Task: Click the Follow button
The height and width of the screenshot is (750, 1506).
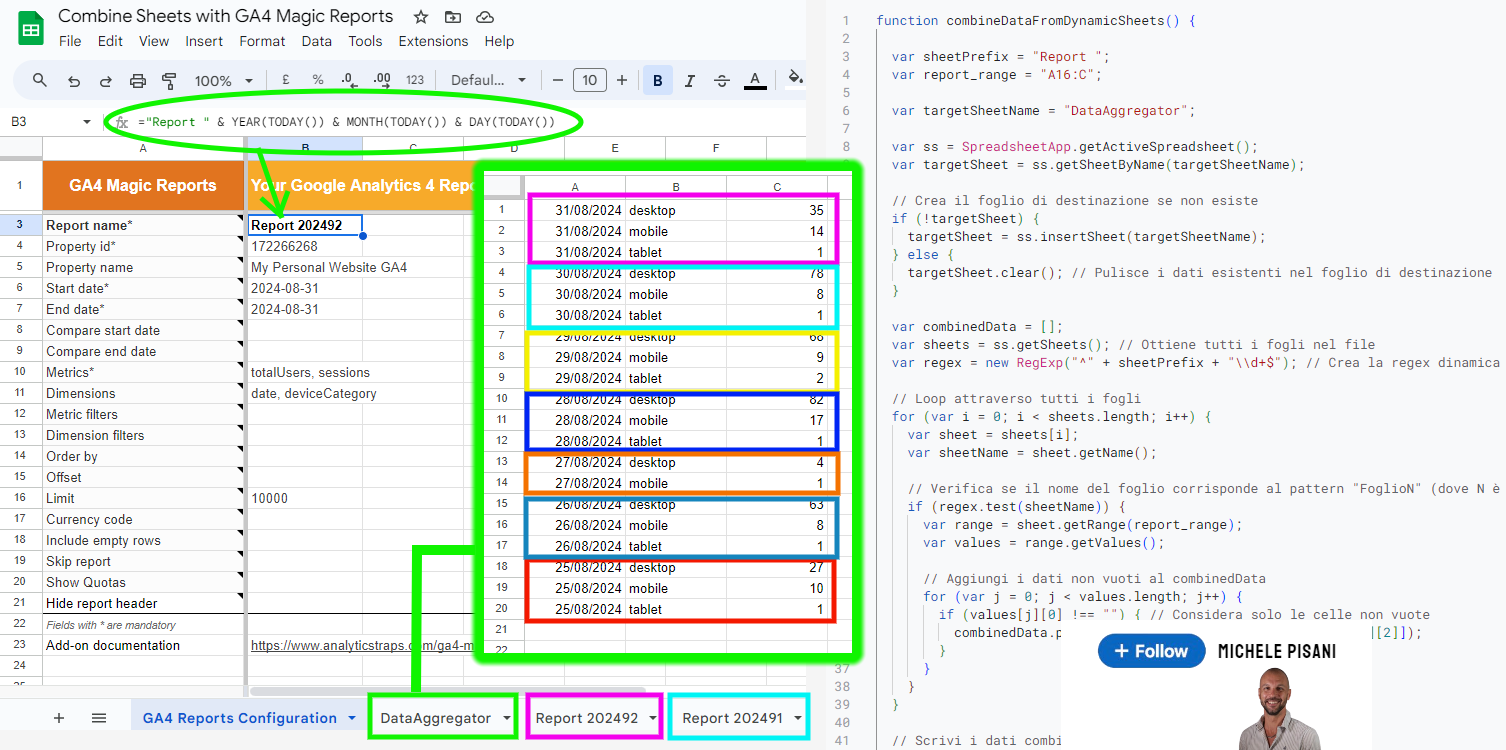Action: [1151, 651]
